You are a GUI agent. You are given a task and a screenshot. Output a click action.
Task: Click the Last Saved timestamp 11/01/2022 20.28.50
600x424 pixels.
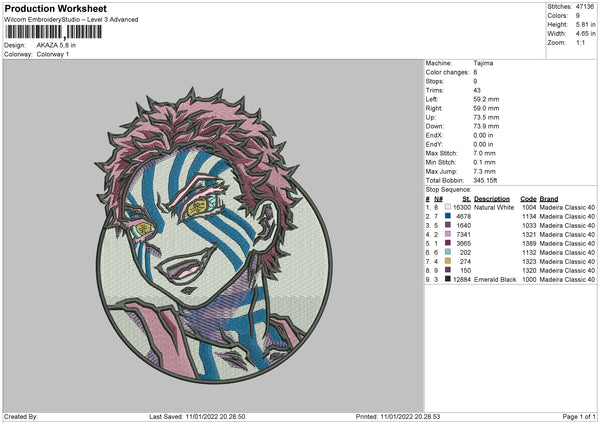pos(215,416)
